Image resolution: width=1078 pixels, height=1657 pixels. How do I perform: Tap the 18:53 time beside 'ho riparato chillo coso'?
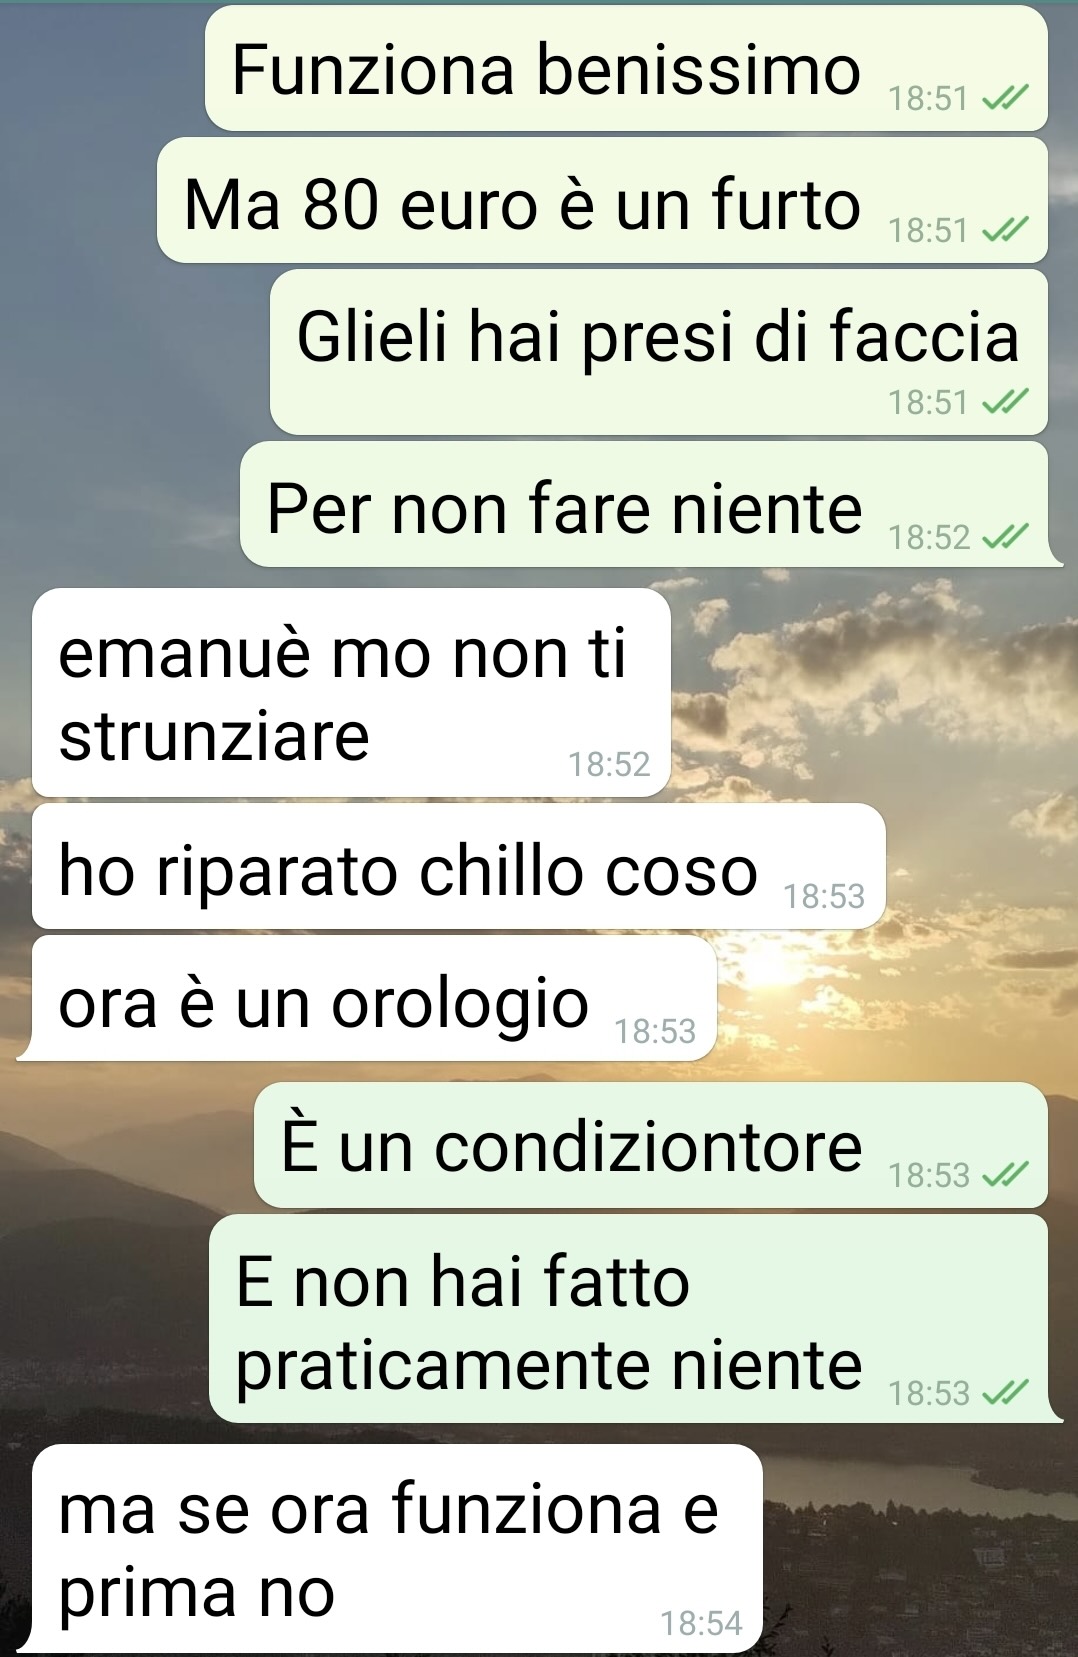pos(824,896)
